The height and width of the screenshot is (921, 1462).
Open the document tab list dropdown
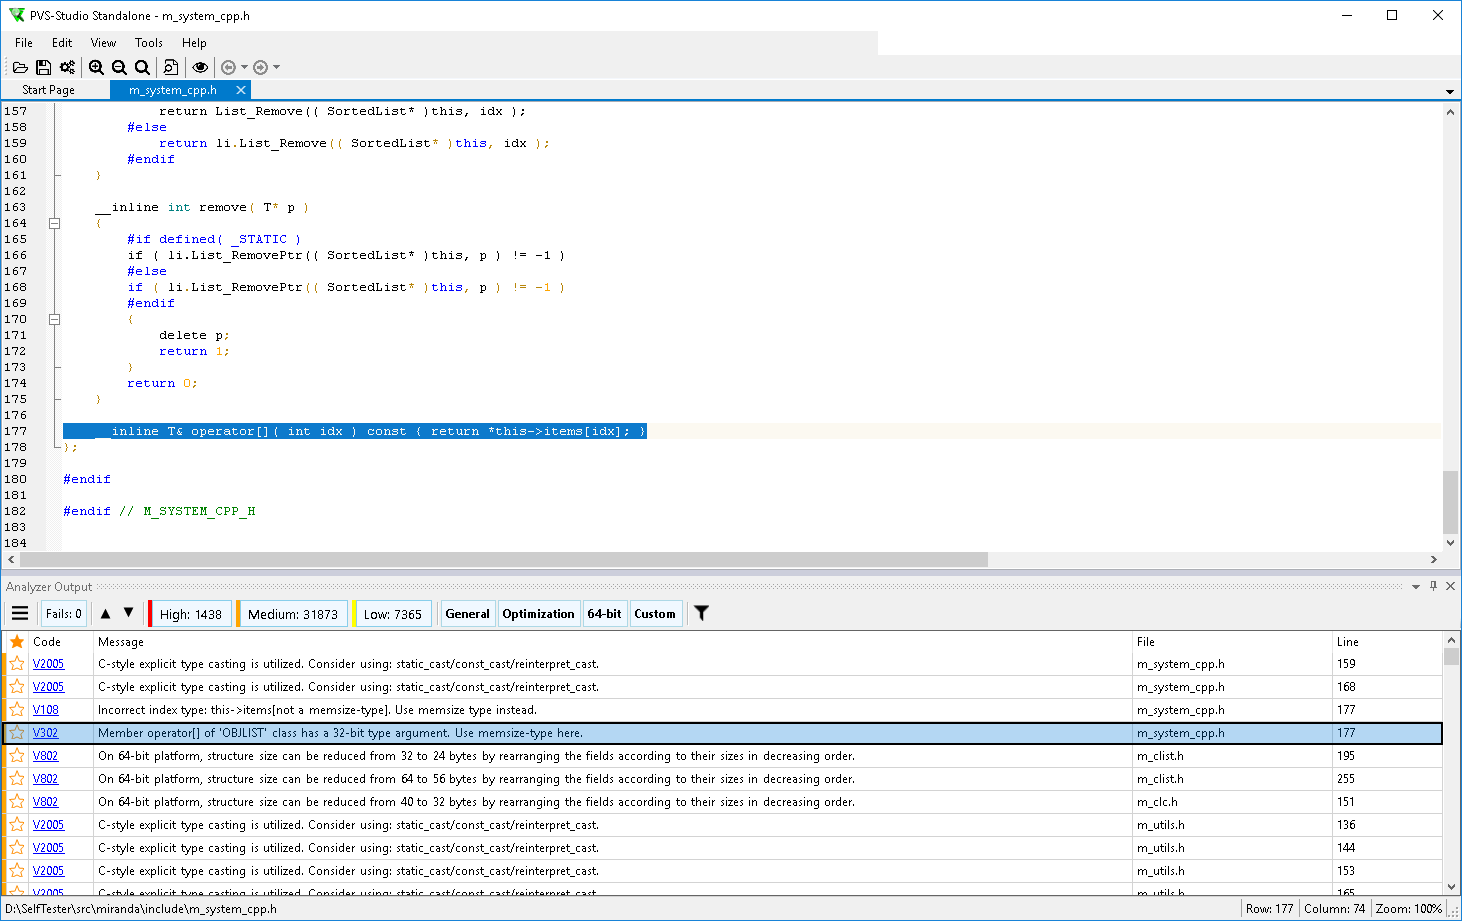(x=1449, y=91)
